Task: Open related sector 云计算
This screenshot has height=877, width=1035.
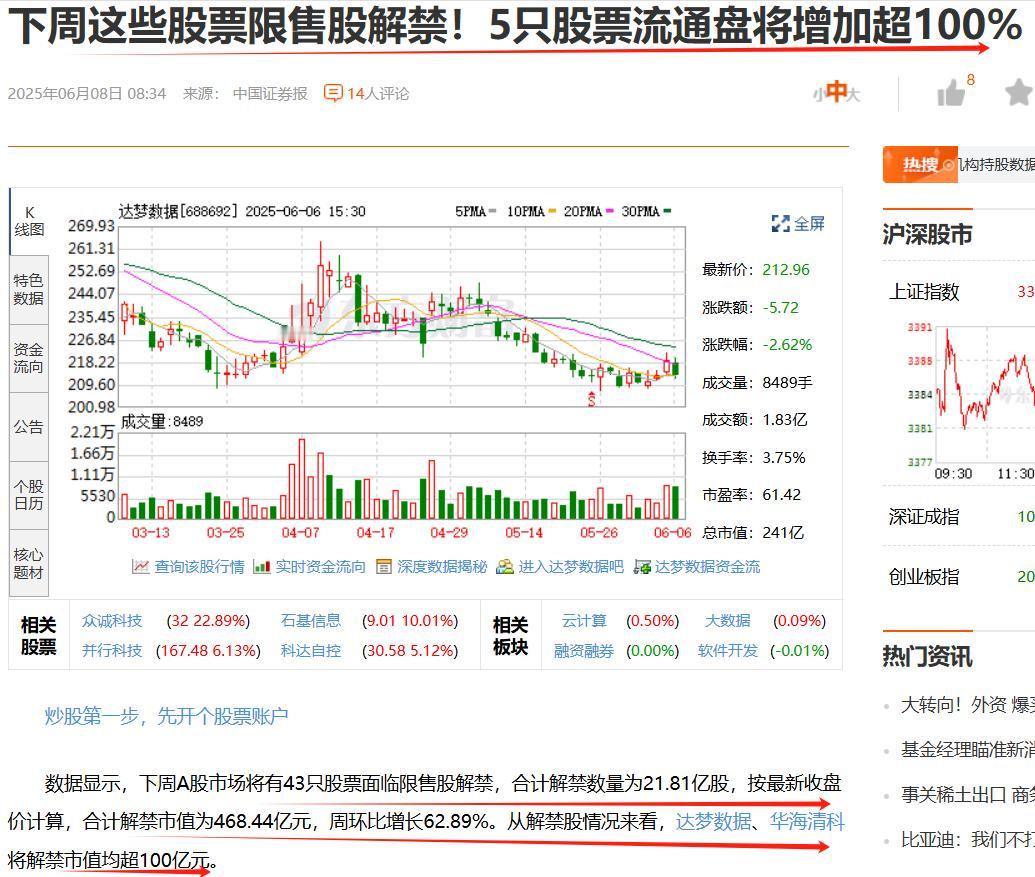Action: (x=584, y=621)
